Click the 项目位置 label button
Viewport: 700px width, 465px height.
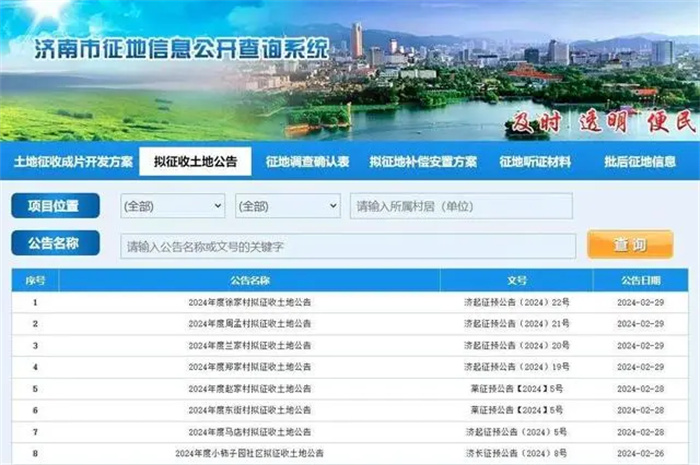(55, 206)
